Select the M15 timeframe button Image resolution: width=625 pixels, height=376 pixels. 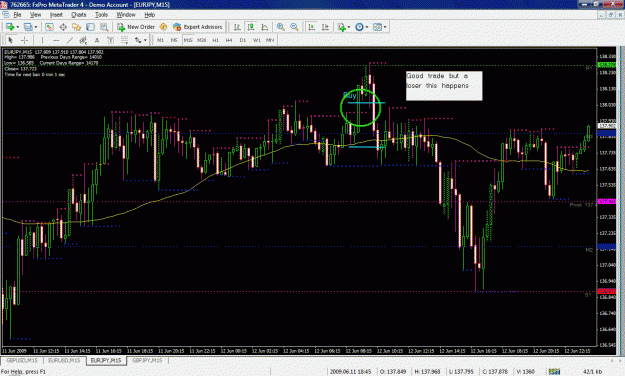pyautogui.click(x=188, y=40)
